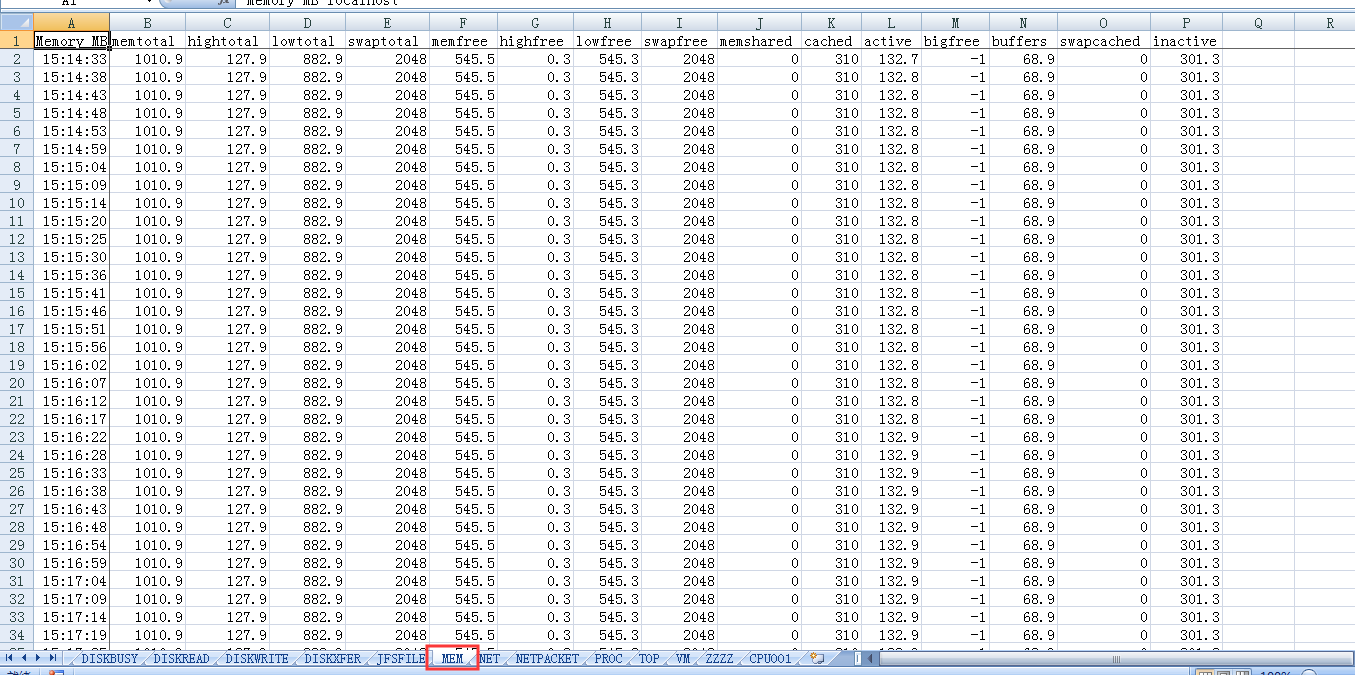Click the 'lowtotal' header cell
The height and width of the screenshot is (675, 1355).
[307, 41]
